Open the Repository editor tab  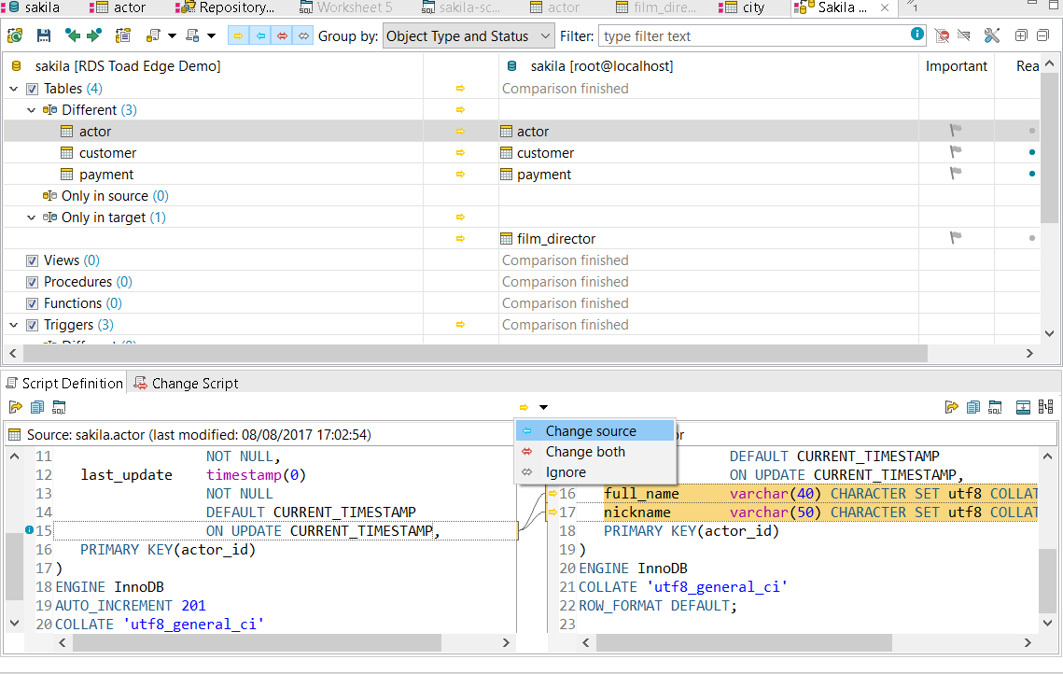(x=225, y=8)
